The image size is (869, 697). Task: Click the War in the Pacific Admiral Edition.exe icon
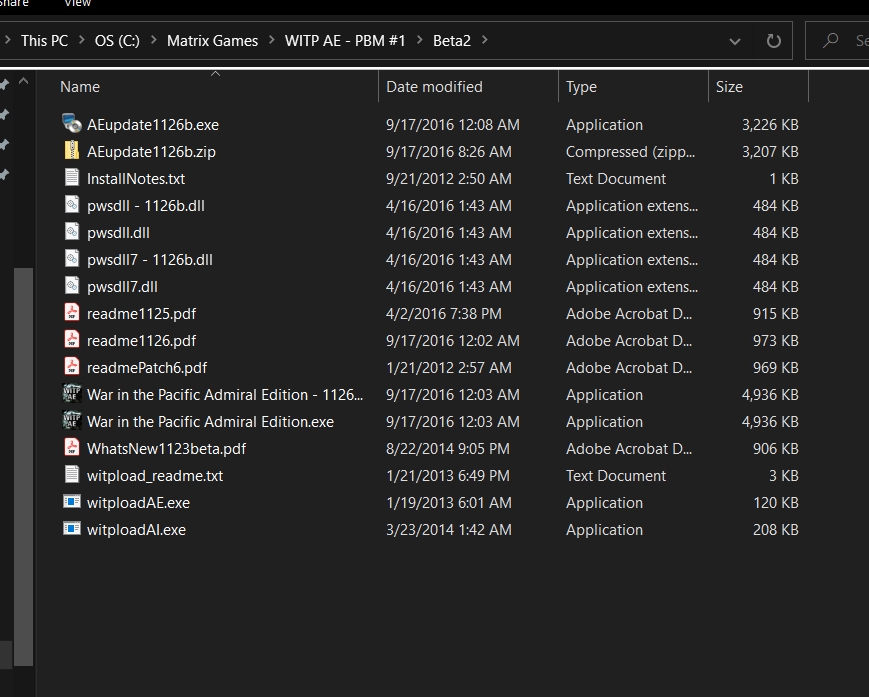pos(72,421)
